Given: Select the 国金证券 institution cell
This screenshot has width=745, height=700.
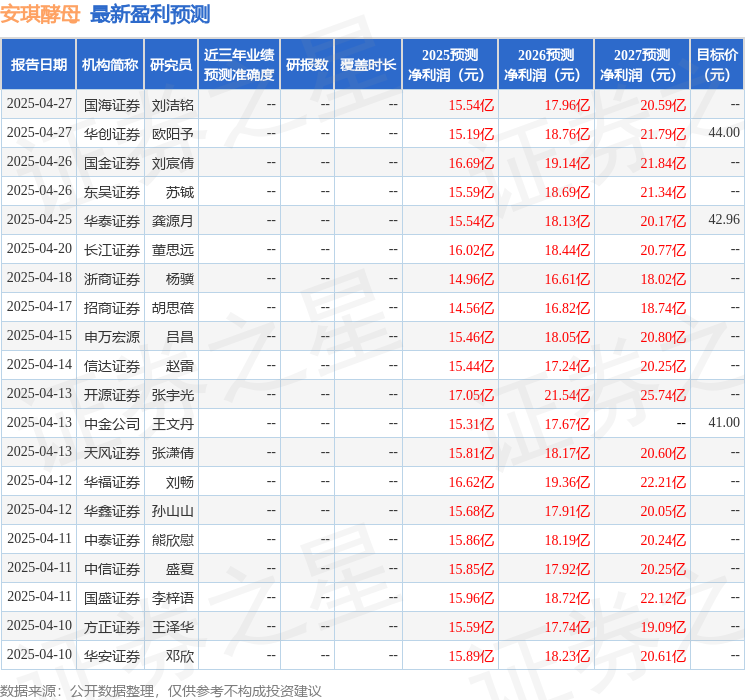Looking at the screenshot, I should click(x=112, y=163).
